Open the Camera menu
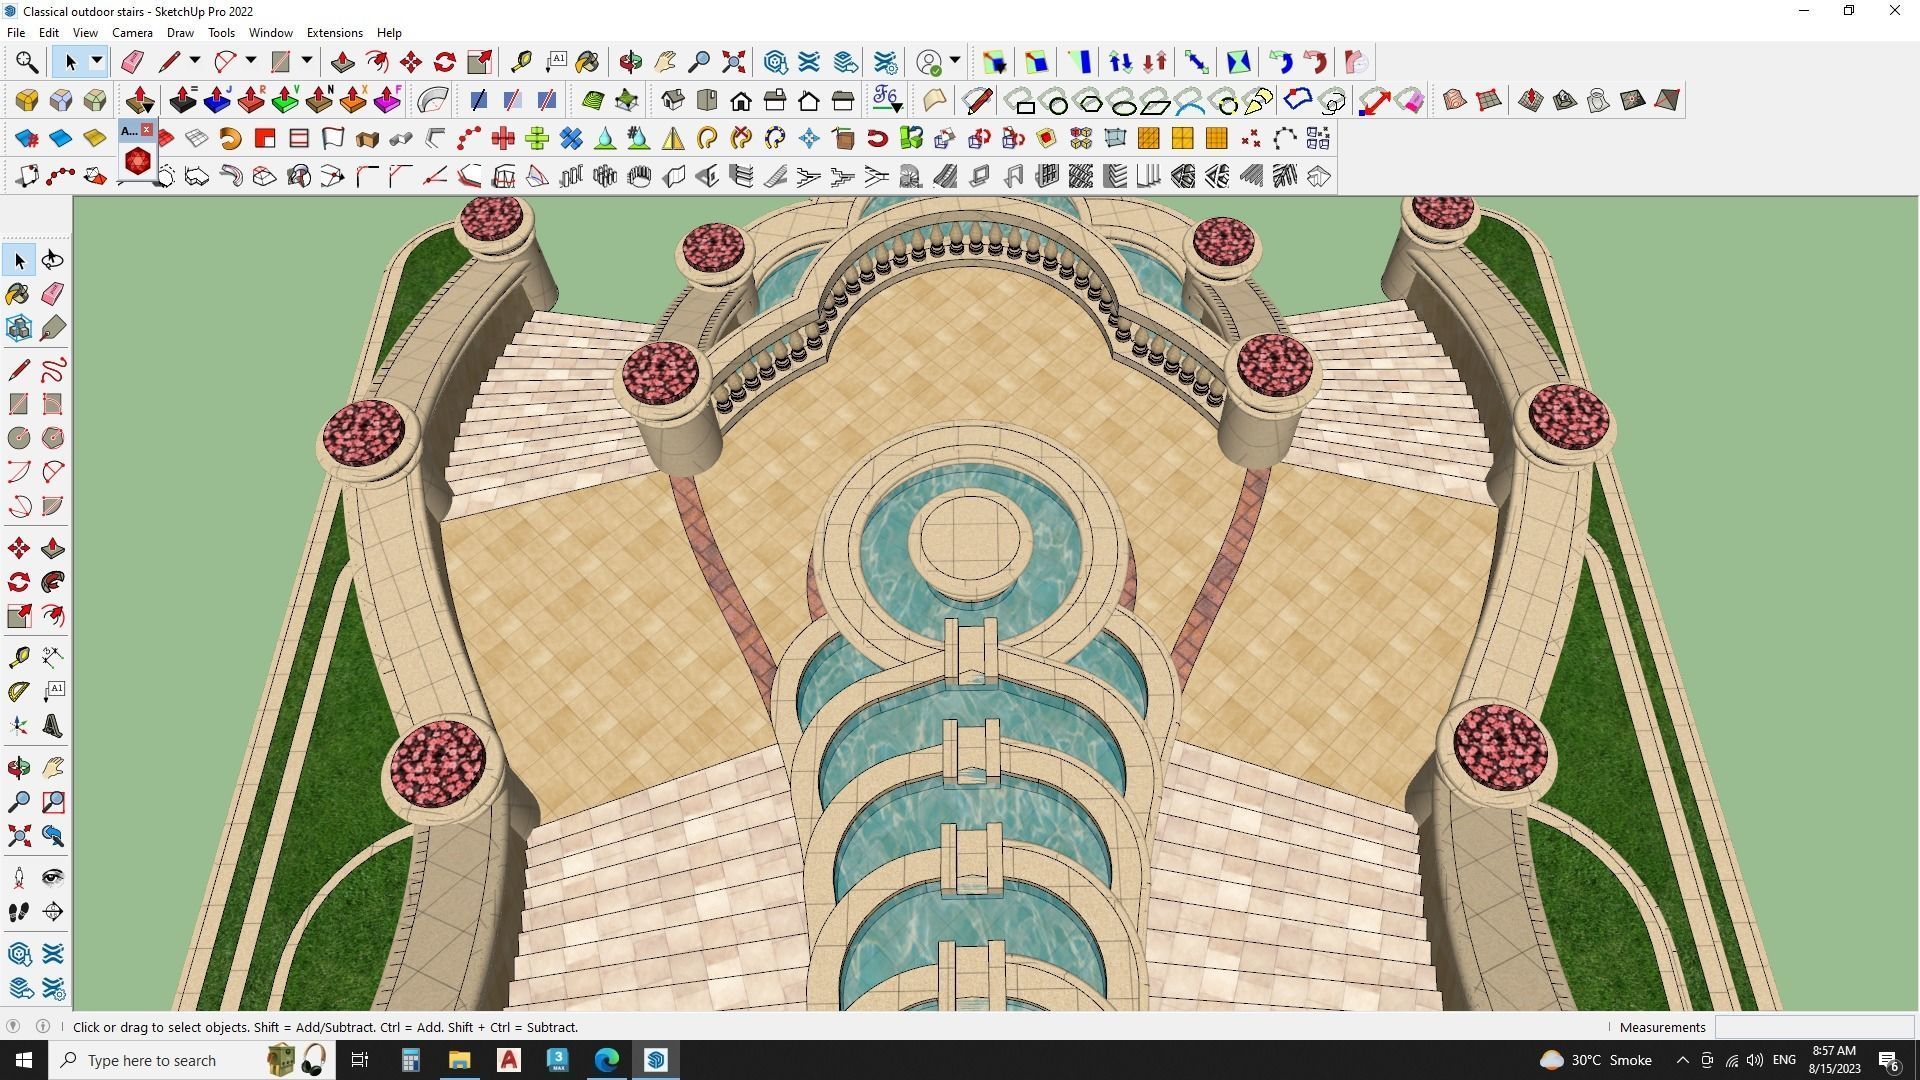The height and width of the screenshot is (1080, 1920). pos(132,33)
